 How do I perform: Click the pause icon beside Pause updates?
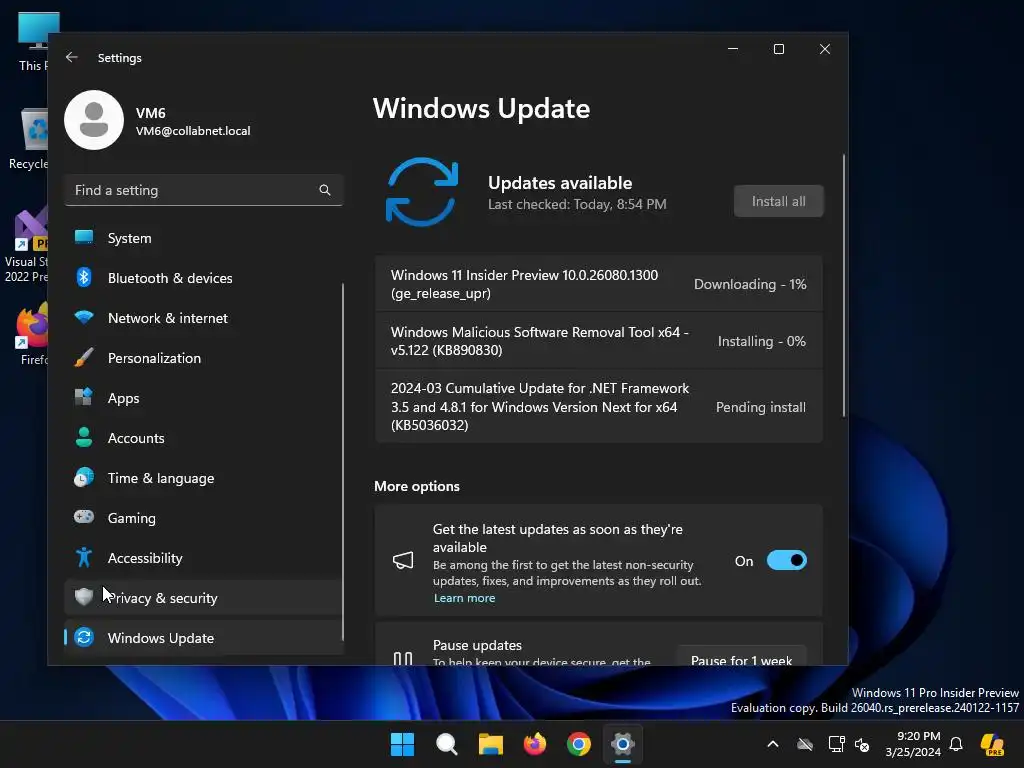coord(403,658)
